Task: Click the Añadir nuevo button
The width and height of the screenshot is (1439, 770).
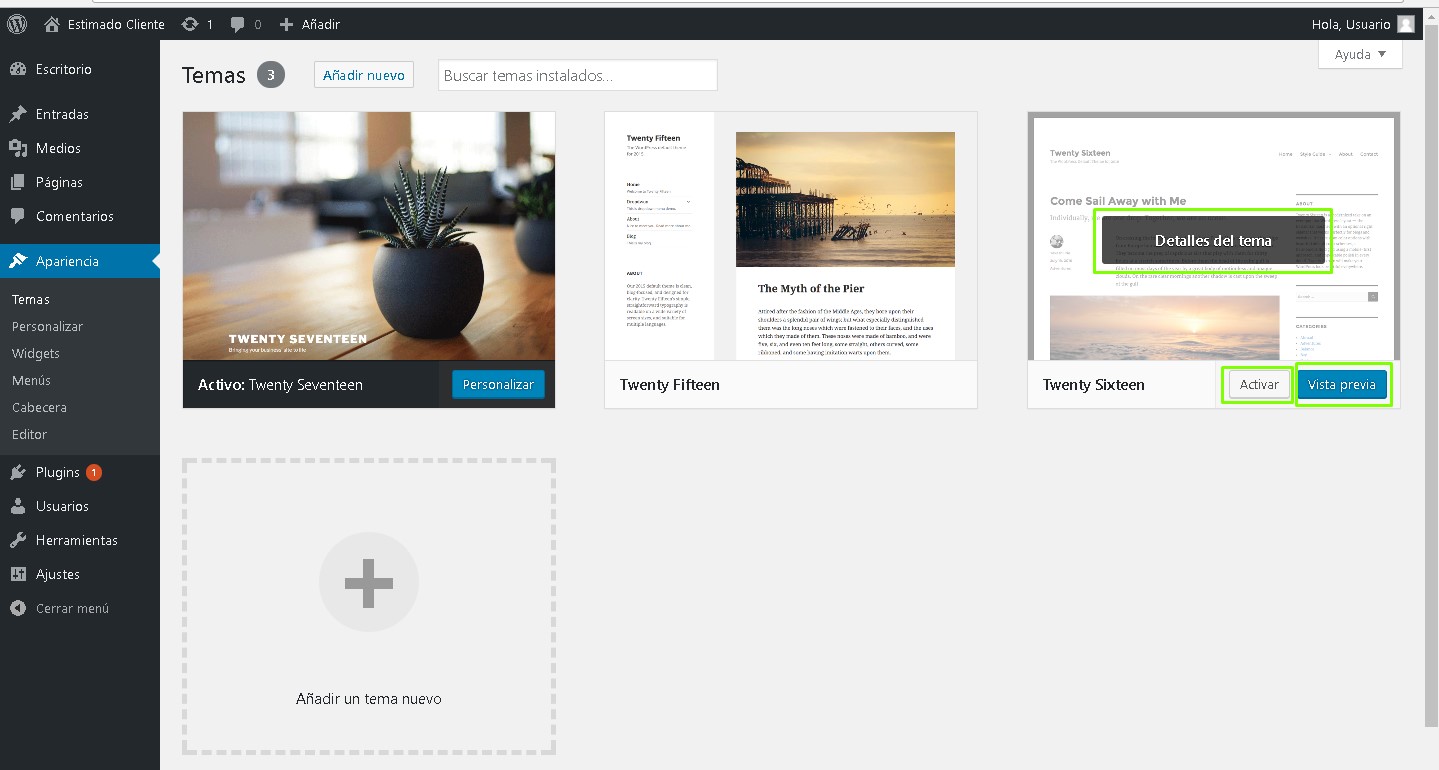Action: point(364,75)
